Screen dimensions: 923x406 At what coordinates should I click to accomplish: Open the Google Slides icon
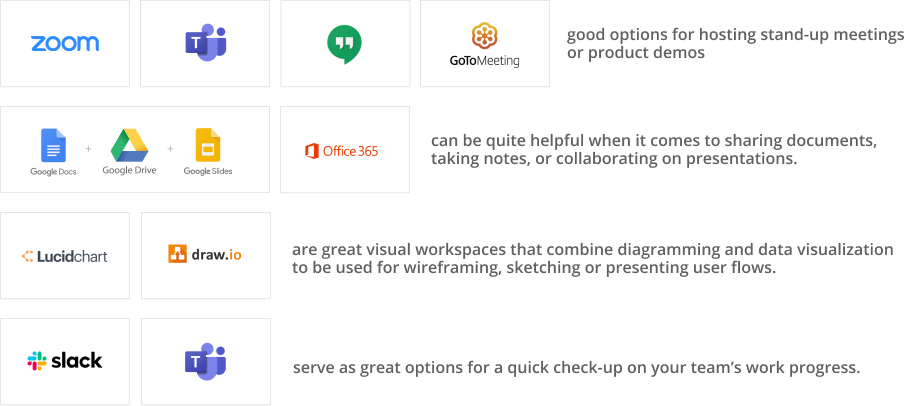point(208,145)
